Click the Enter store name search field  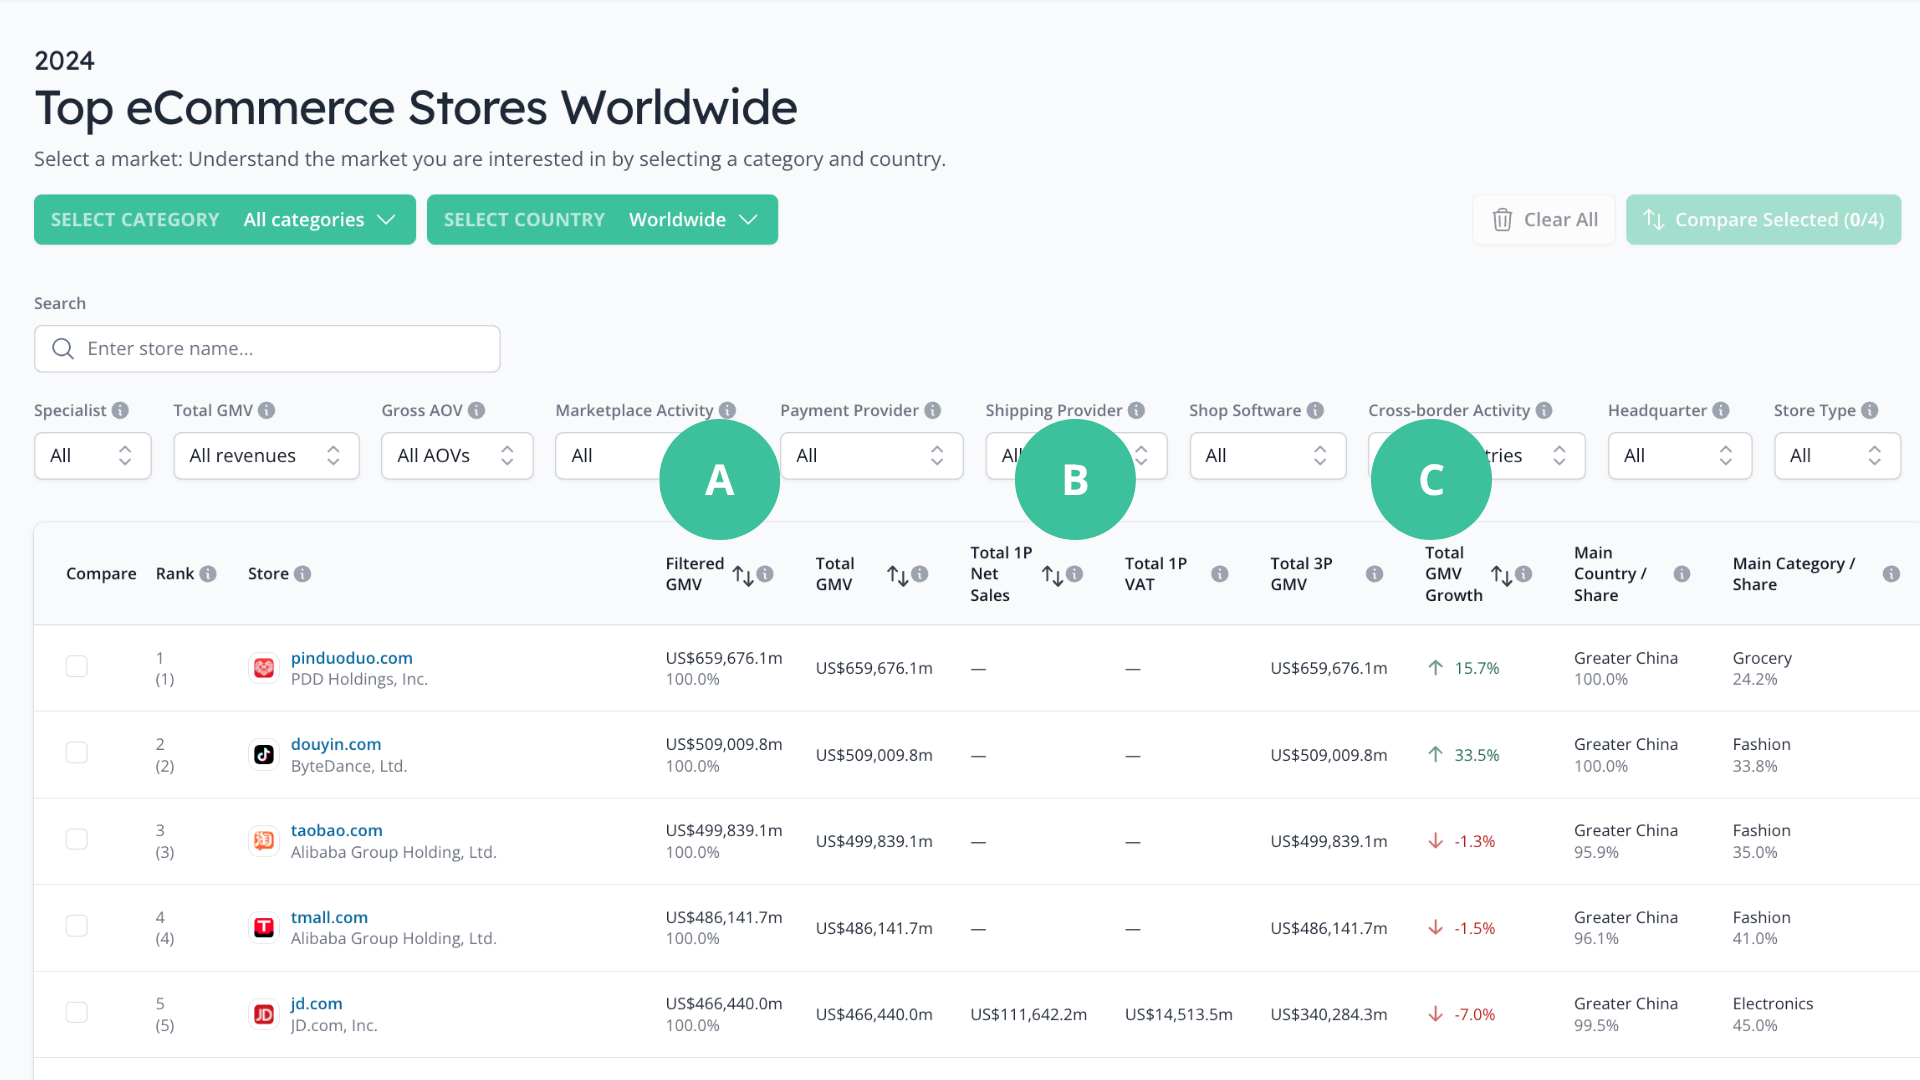pos(267,349)
